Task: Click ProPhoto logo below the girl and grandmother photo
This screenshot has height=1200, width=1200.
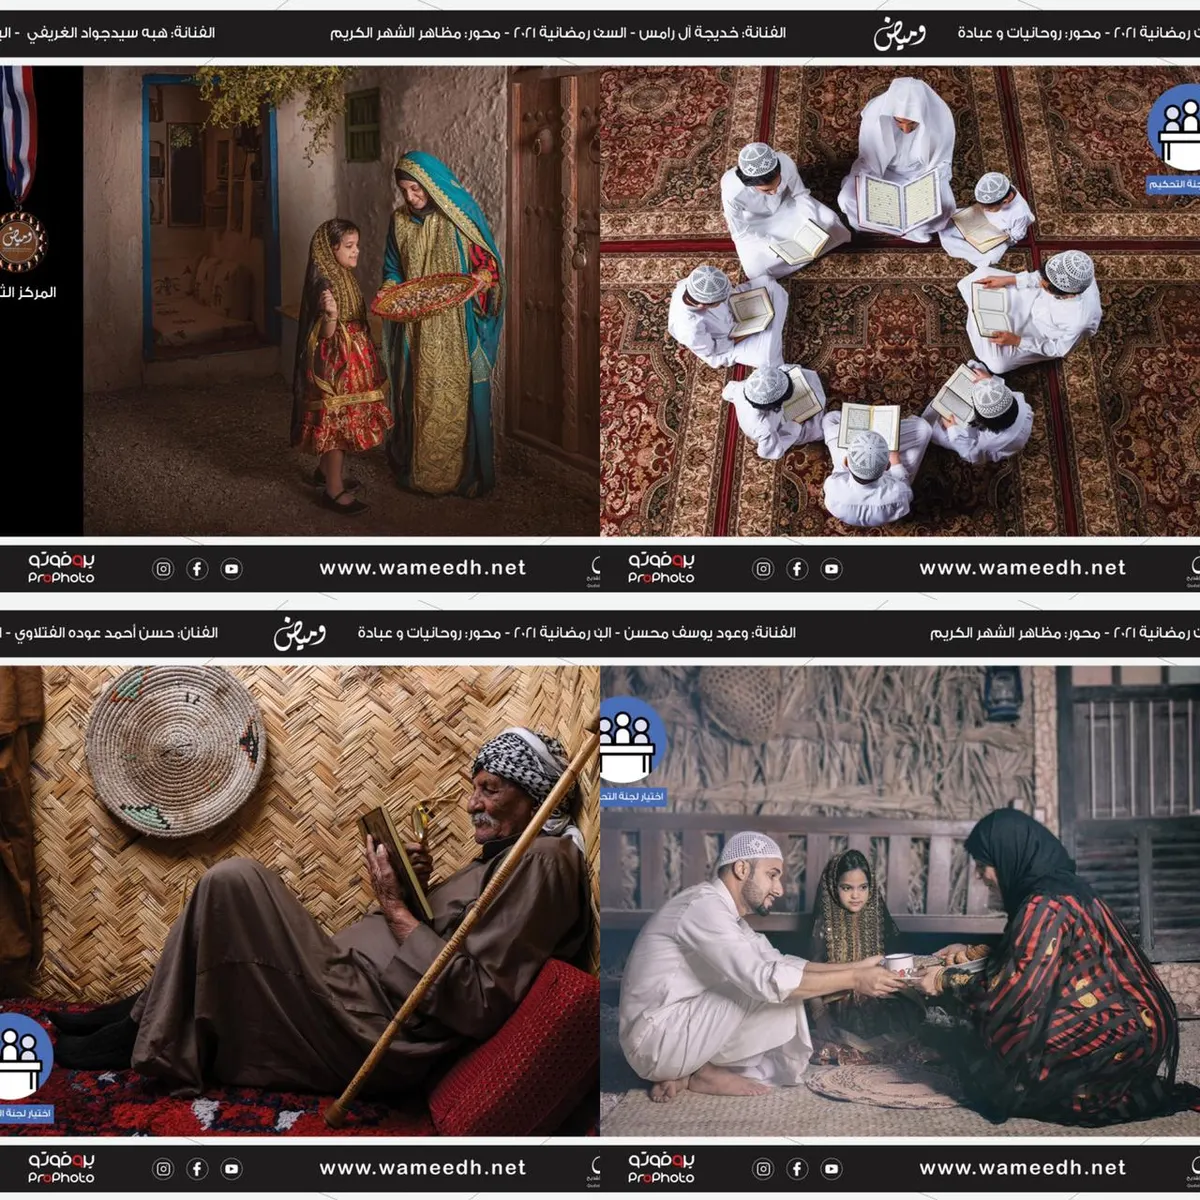Action: [x=61, y=567]
